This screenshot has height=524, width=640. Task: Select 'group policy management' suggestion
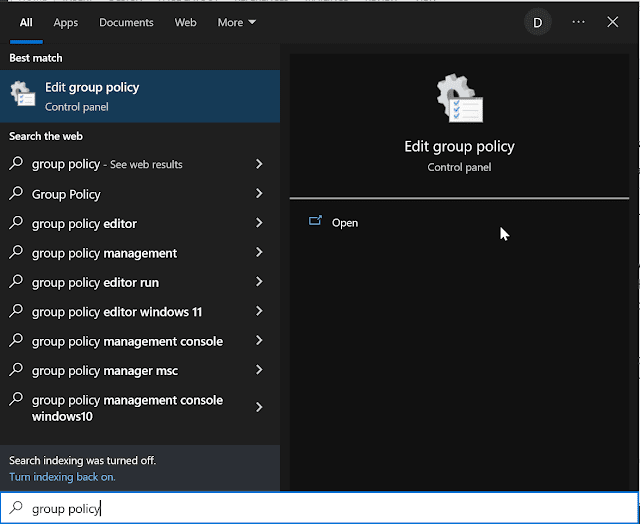coord(140,253)
